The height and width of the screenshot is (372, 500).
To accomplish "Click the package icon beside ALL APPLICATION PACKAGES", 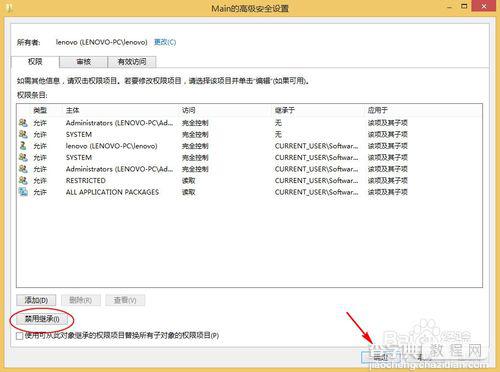I will (23, 192).
